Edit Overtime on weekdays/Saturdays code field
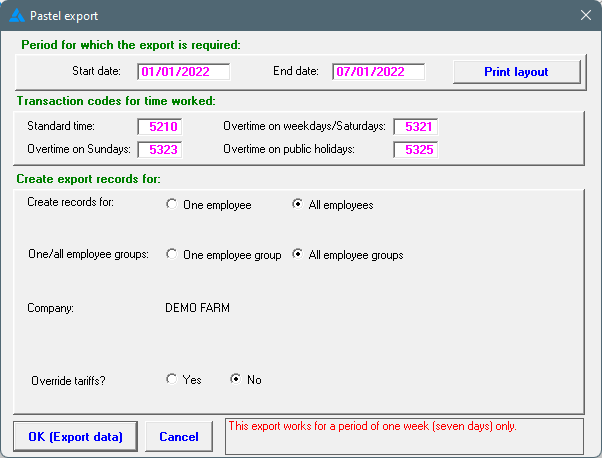Viewport: 602px width, 458px height. click(416, 127)
